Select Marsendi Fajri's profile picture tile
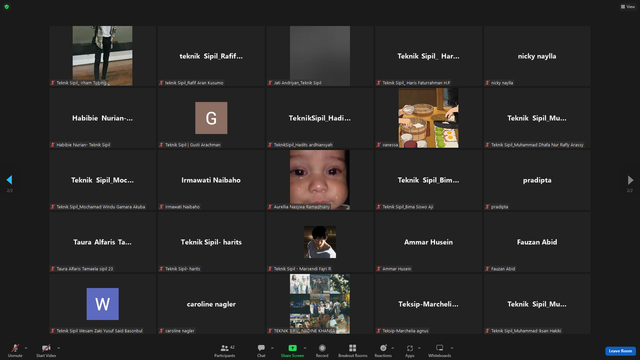This screenshot has width=640, height=360. (x=320, y=242)
